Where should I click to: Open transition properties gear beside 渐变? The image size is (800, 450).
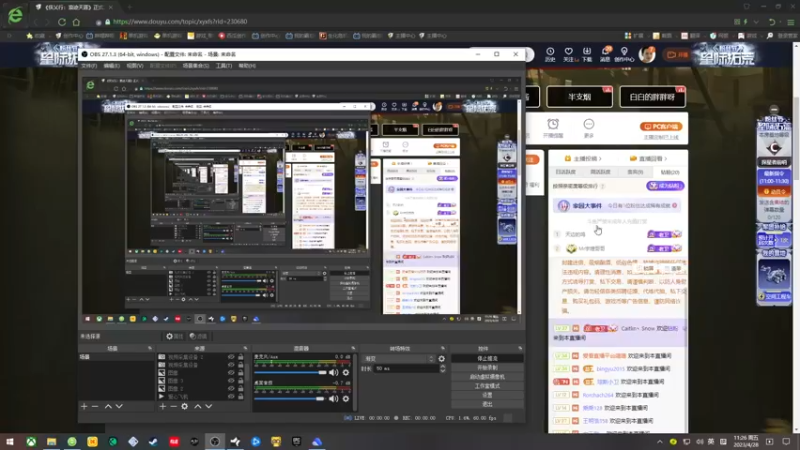(x=441, y=359)
